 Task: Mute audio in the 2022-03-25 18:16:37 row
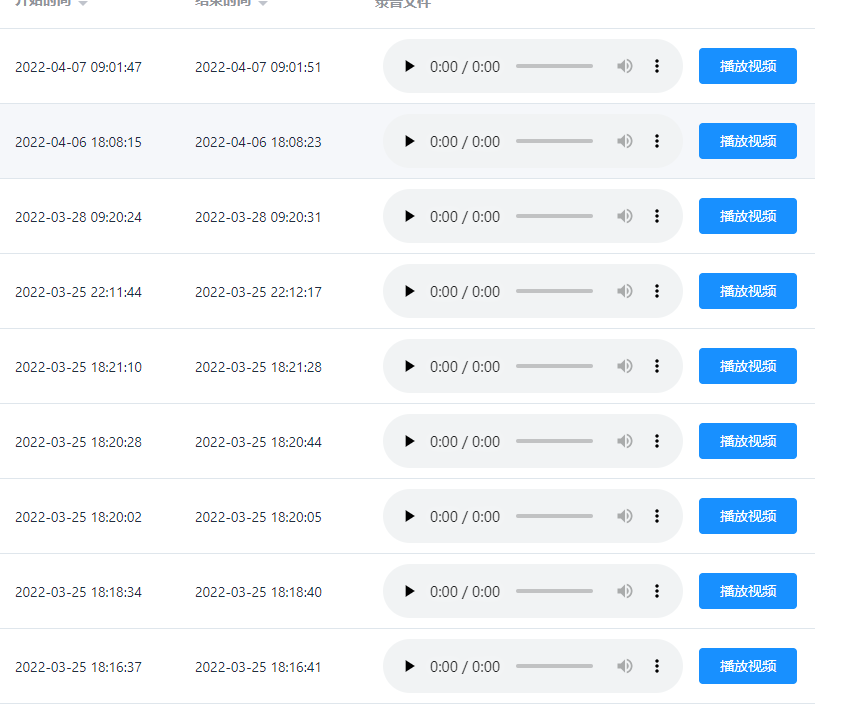point(624,666)
